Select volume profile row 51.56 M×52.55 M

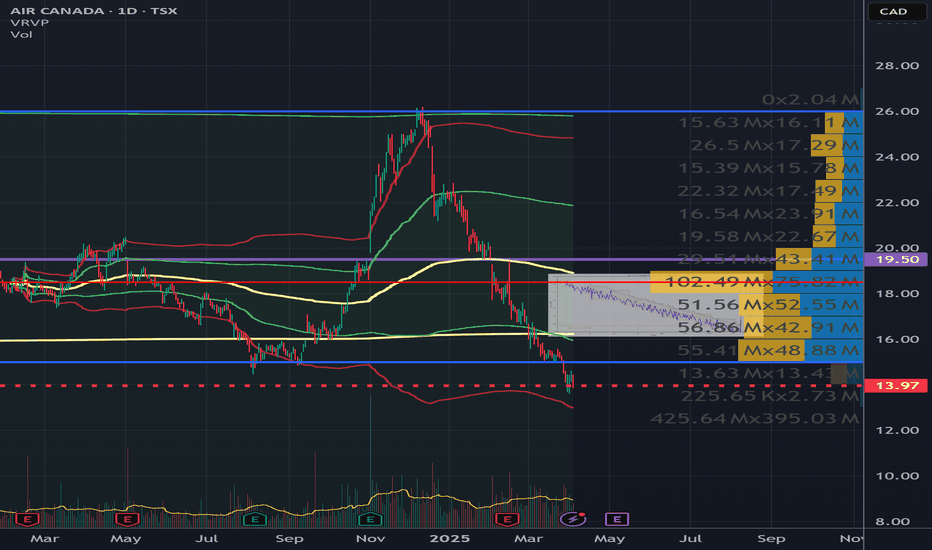point(769,304)
